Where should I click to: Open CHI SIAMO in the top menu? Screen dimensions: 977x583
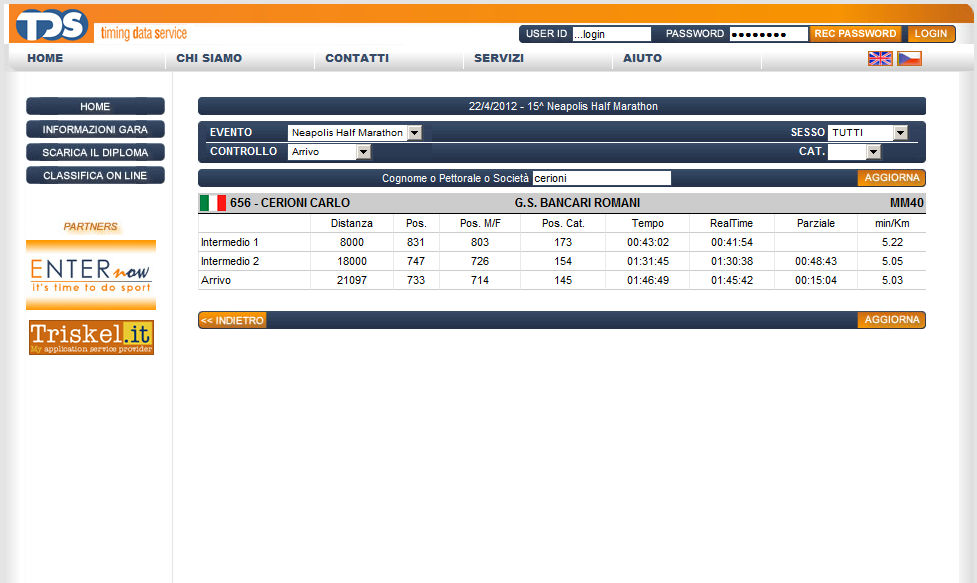coord(209,58)
